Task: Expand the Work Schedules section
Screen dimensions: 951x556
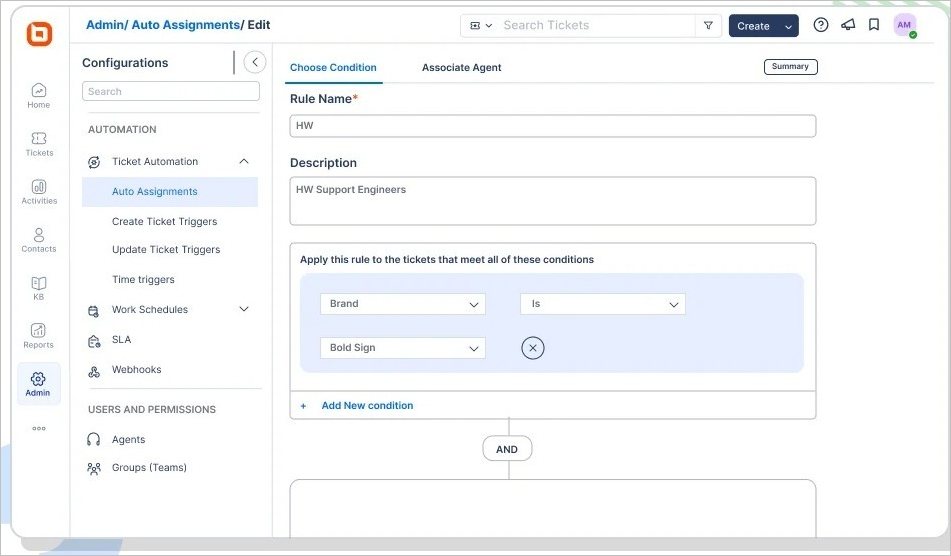Action: [244, 309]
